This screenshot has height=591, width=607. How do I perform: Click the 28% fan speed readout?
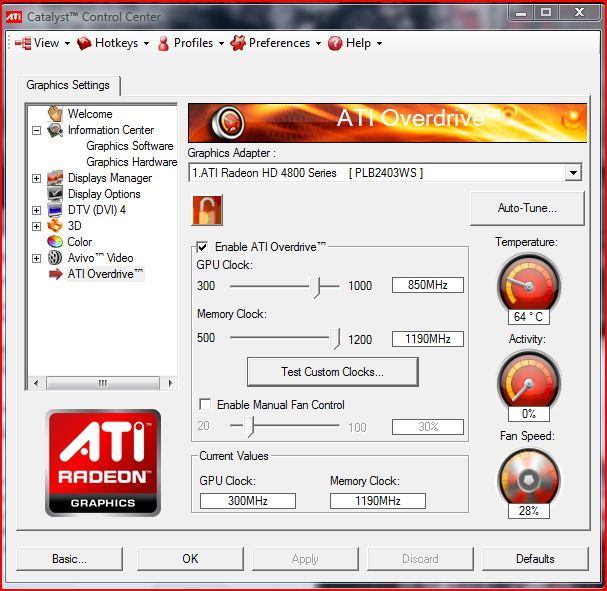click(x=529, y=511)
